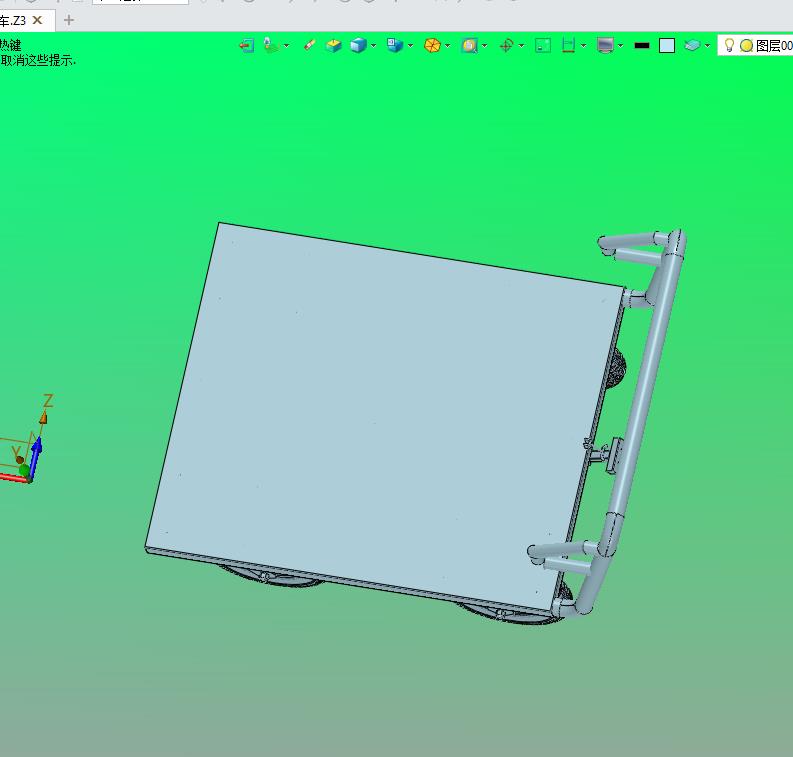Click the green origin point of triad
The width and height of the screenshot is (793, 757).
24,470
